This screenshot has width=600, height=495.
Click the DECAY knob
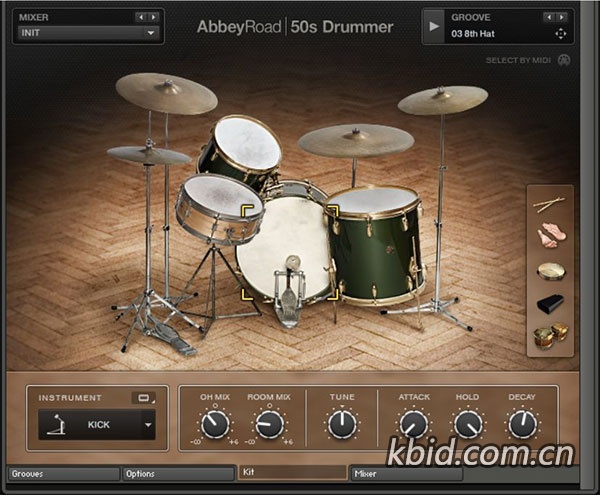pos(522,424)
